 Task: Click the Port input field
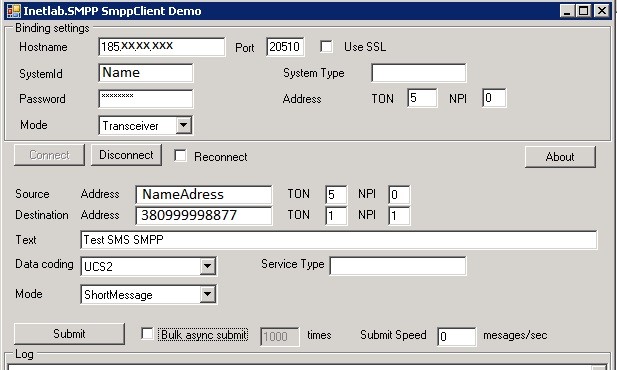[285, 47]
